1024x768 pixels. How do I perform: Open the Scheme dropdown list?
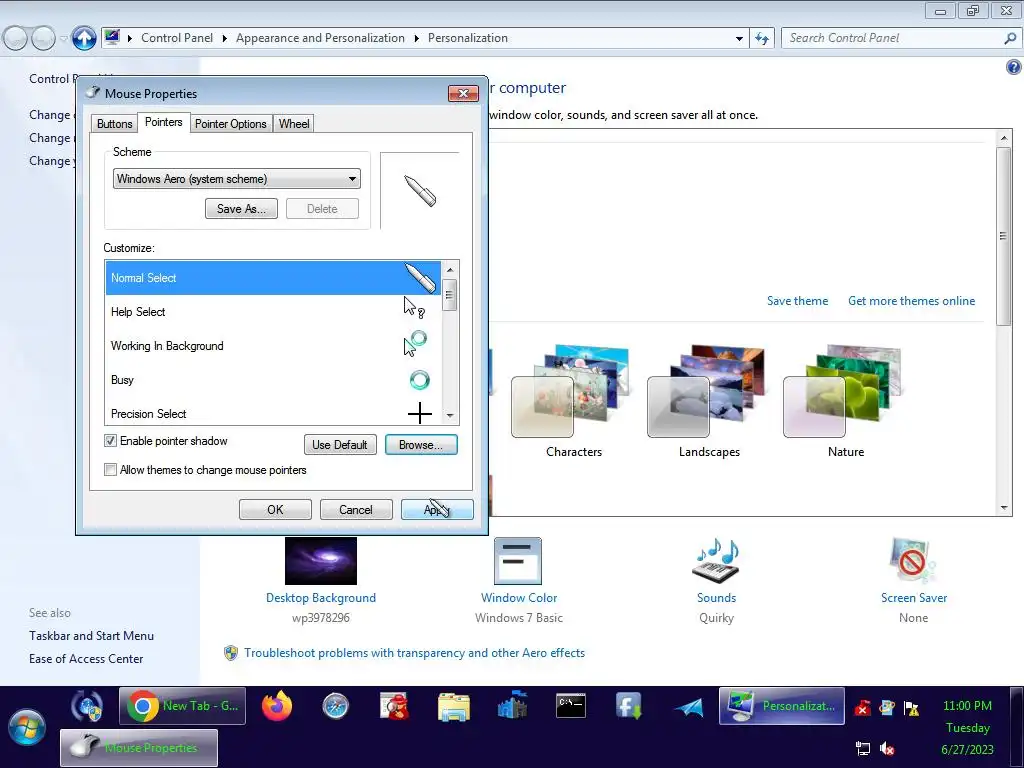[x=236, y=179]
